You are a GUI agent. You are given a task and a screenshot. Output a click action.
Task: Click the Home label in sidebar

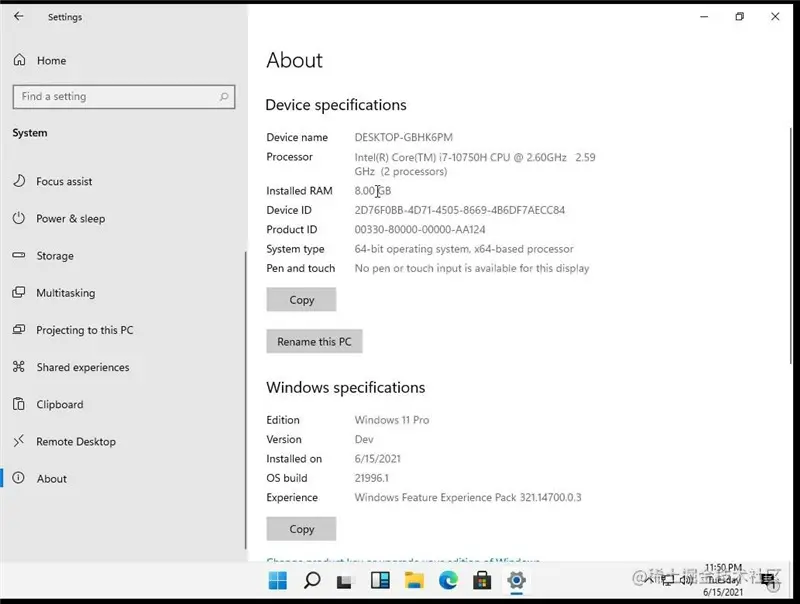52,61
